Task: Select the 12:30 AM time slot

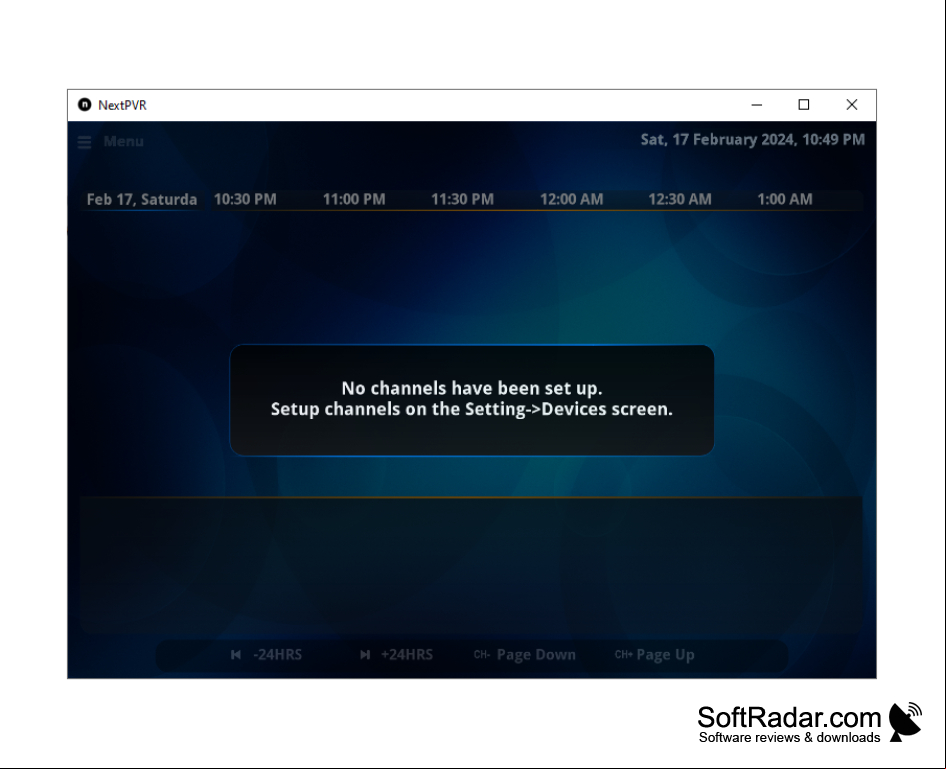Action: pos(680,199)
